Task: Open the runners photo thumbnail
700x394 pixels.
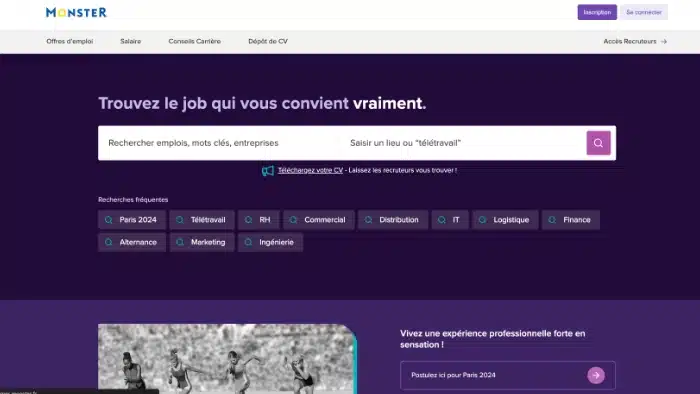Action: [227, 359]
